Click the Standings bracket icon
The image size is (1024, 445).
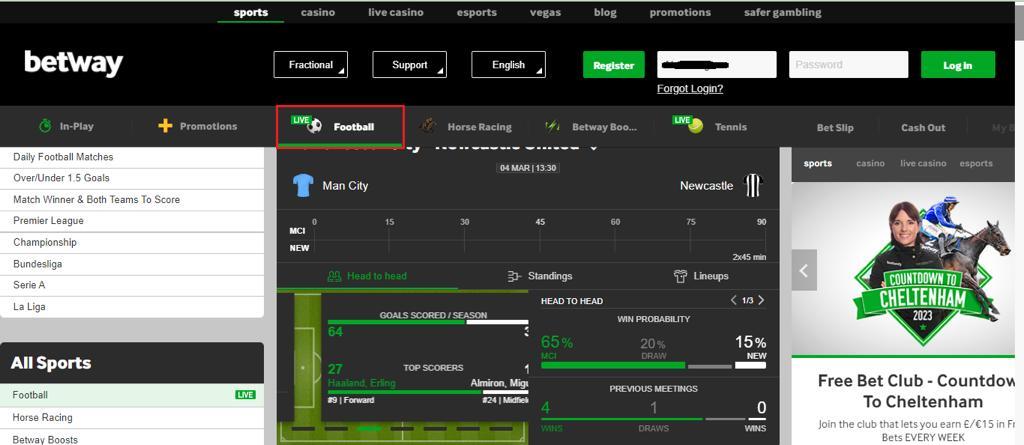[x=515, y=276]
